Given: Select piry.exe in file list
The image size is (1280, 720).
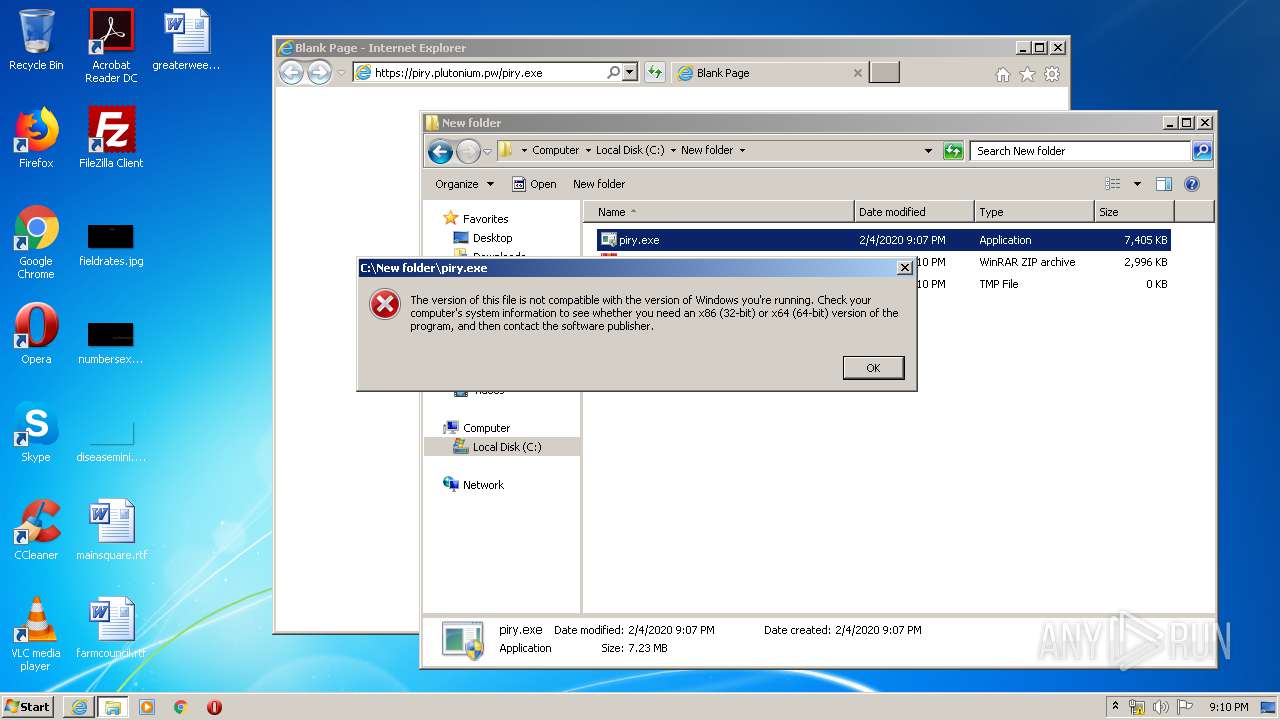Looking at the screenshot, I should click(x=883, y=240).
